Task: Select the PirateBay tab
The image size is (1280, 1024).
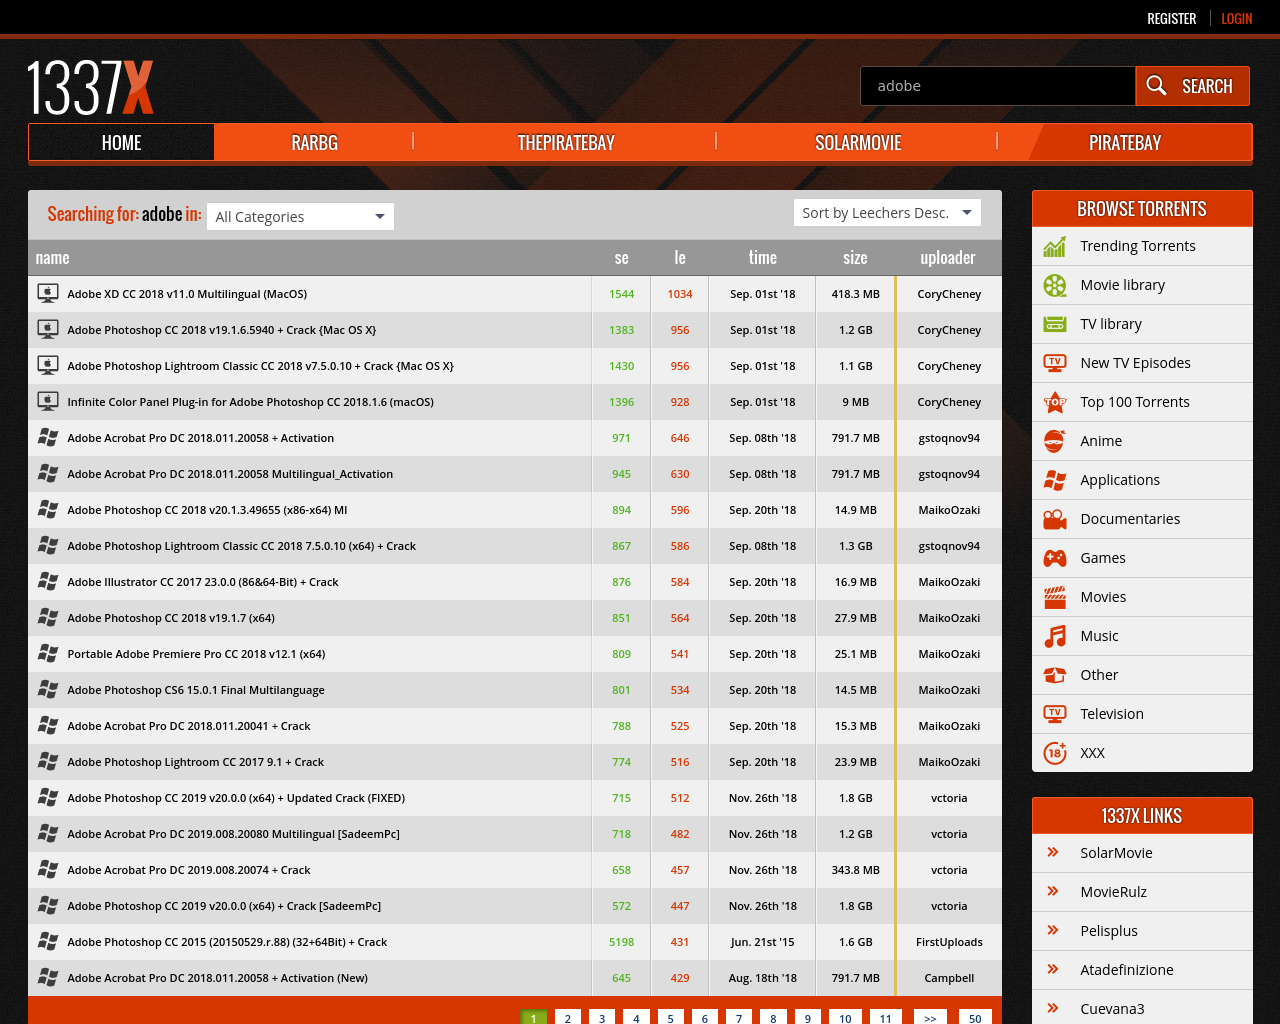Action: click(x=1125, y=142)
